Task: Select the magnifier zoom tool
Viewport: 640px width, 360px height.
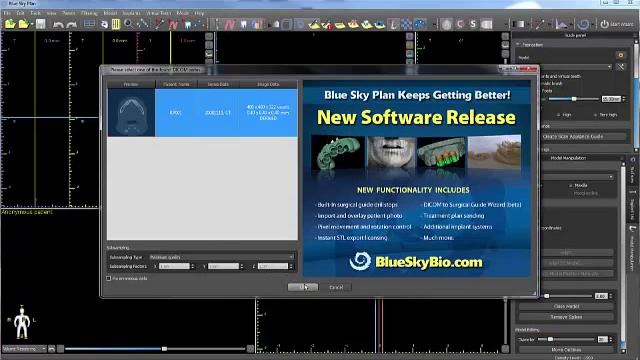Action: [x=128, y=24]
